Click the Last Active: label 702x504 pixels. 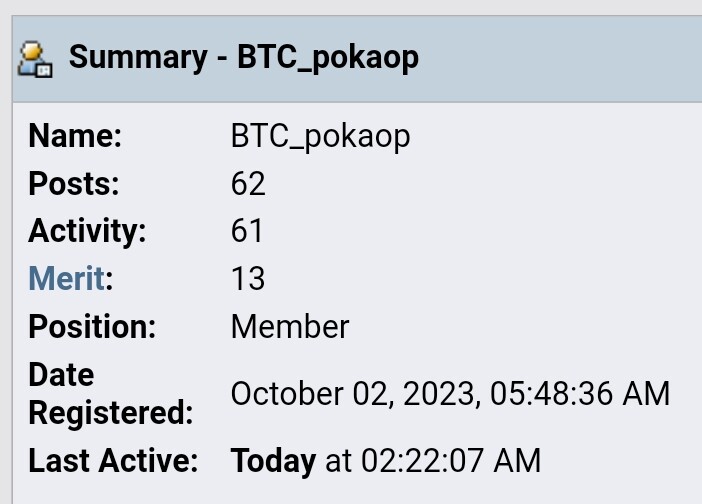(113, 461)
